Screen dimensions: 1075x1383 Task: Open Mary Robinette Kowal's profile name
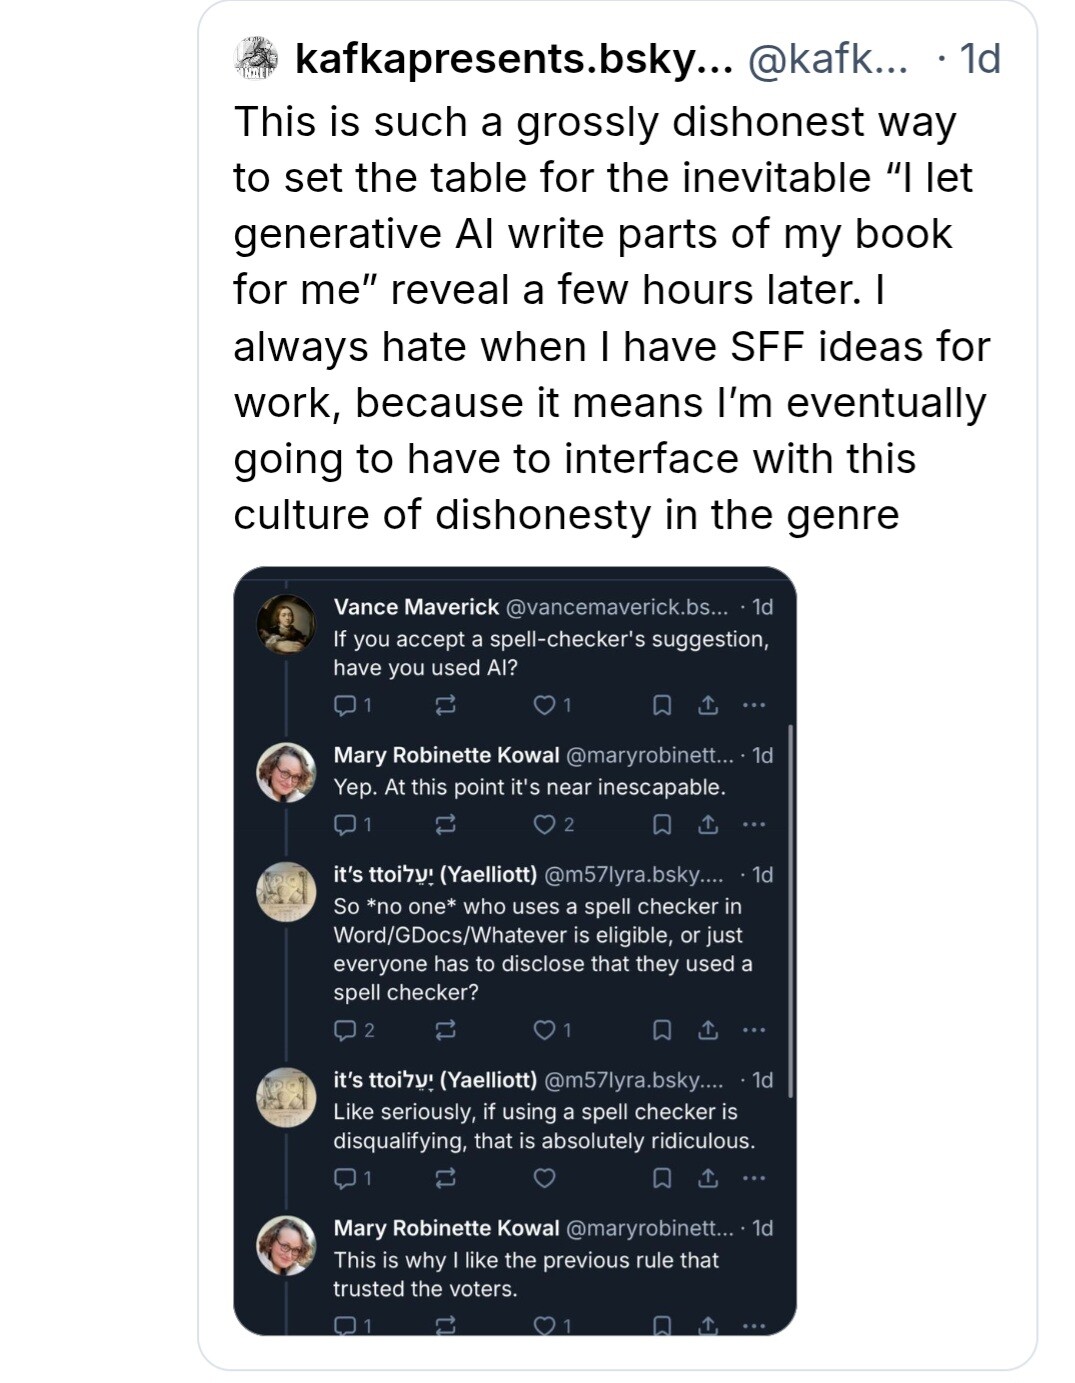[446, 755]
